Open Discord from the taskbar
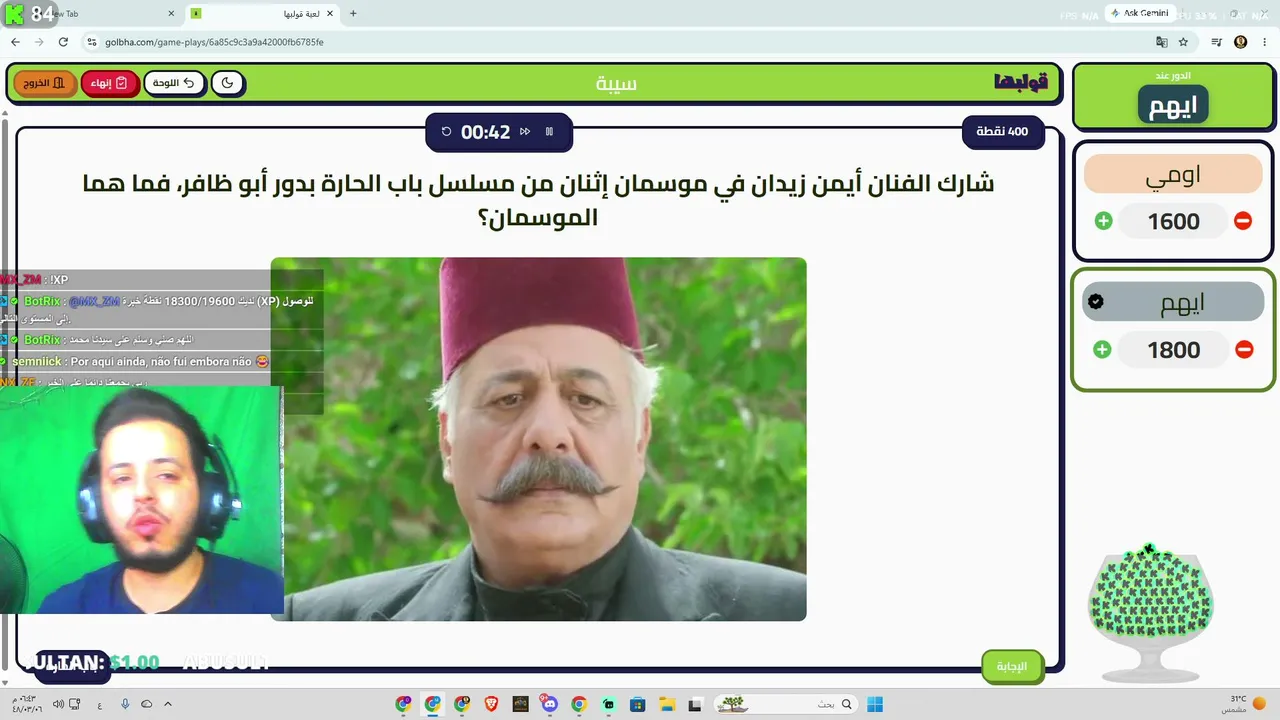The width and height of the screenshot is (1280, 720). tap(549, 704)
